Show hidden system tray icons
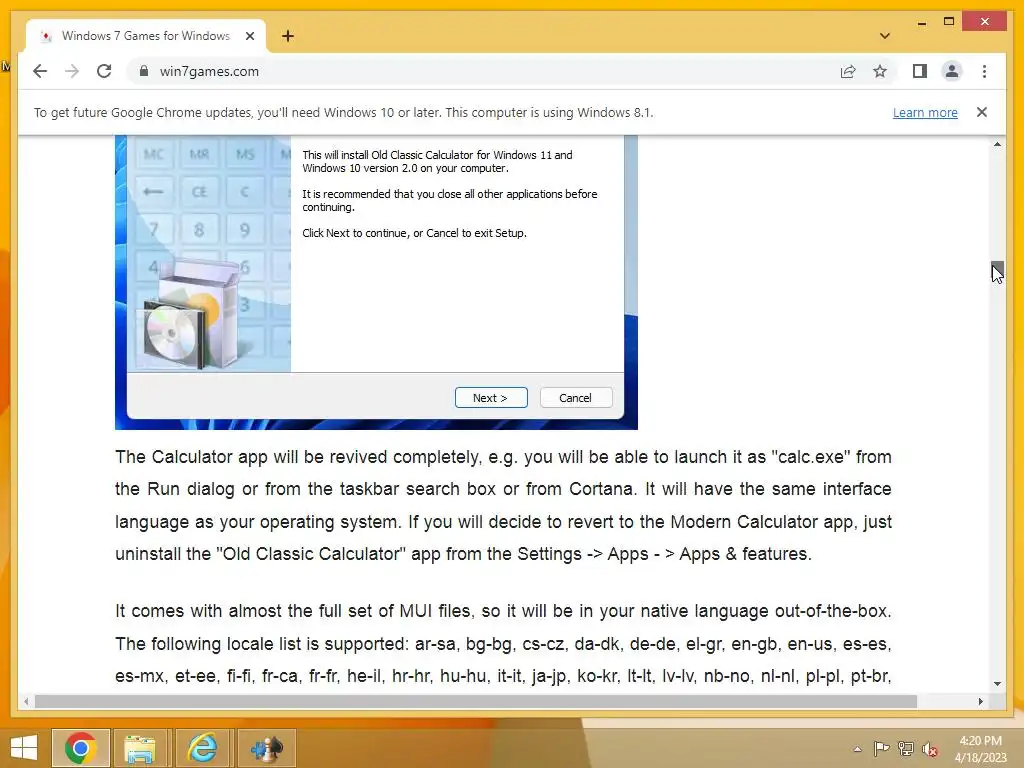Image resolution: width=1024 pixels, height=768 pixels. pos(857,749)
